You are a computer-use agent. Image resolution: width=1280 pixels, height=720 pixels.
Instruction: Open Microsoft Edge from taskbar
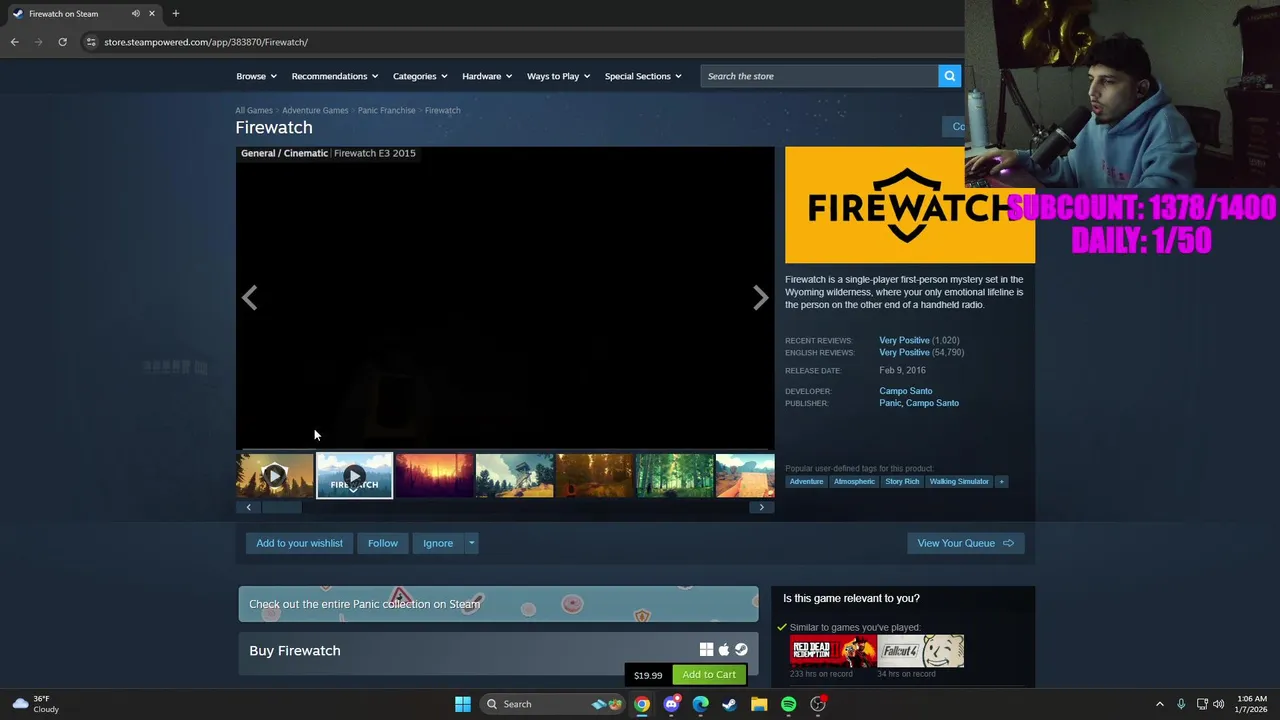(700, 704)
